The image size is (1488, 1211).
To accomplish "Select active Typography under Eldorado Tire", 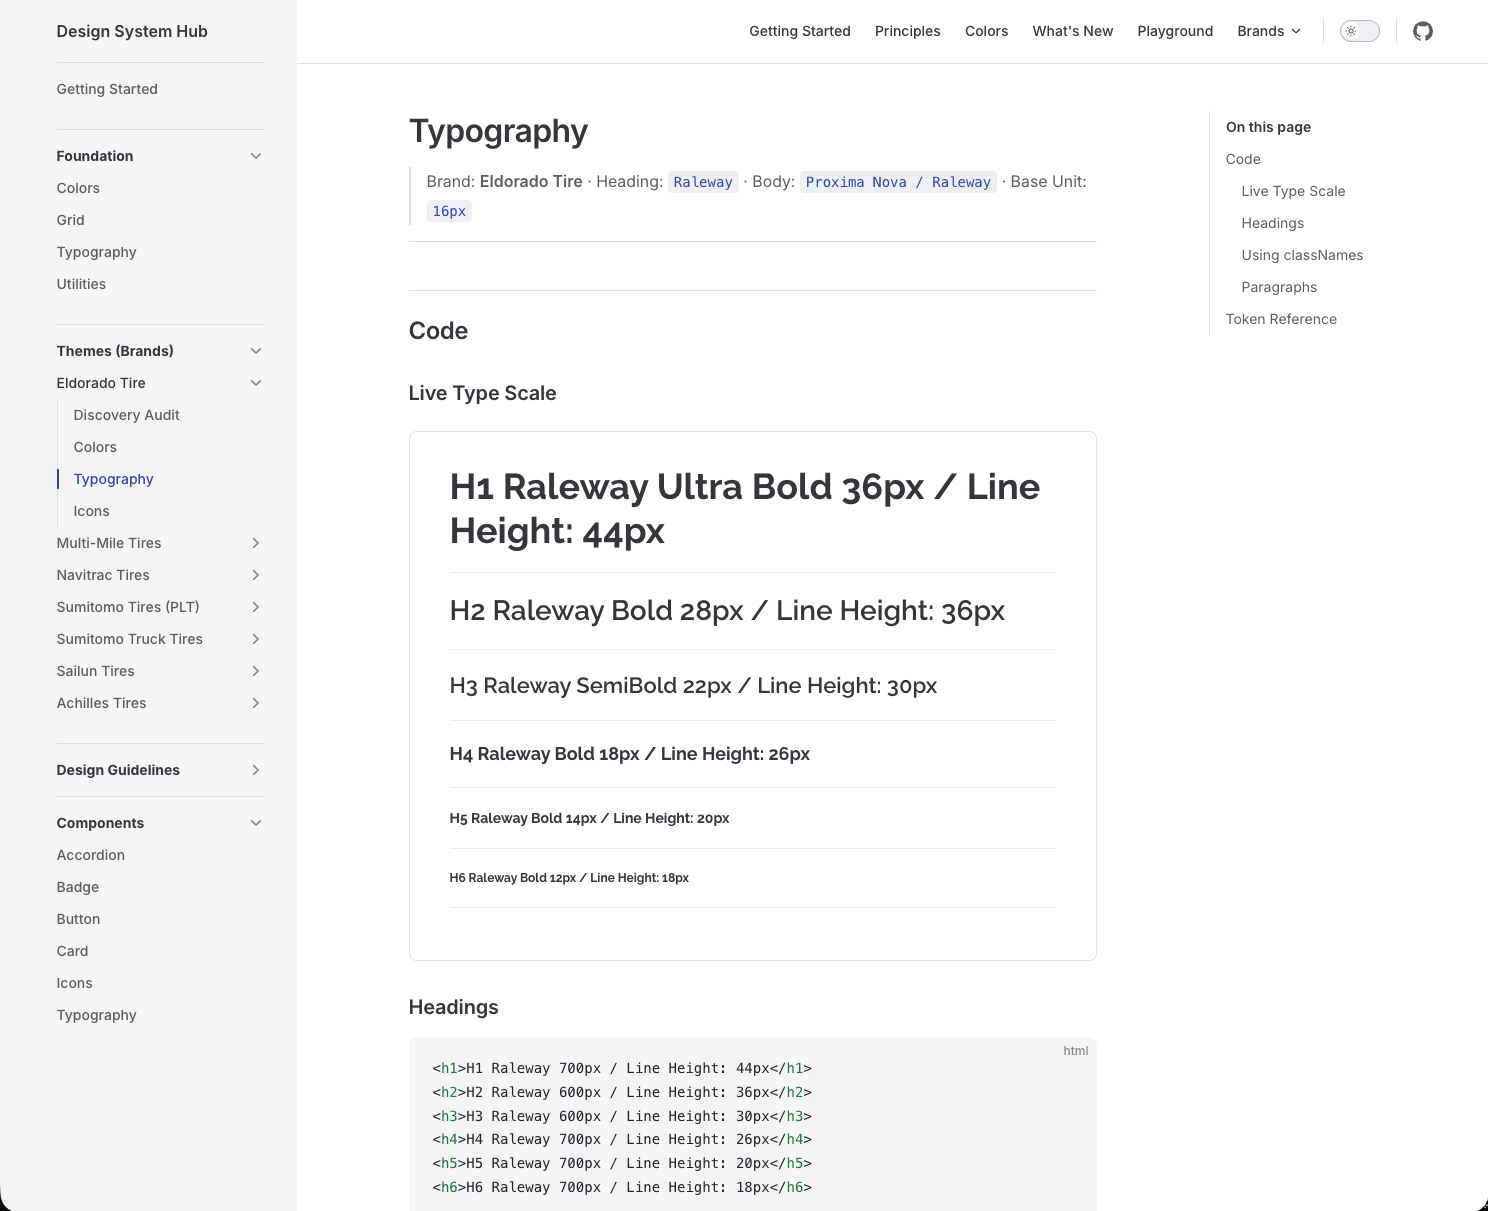I will [114, 479].
